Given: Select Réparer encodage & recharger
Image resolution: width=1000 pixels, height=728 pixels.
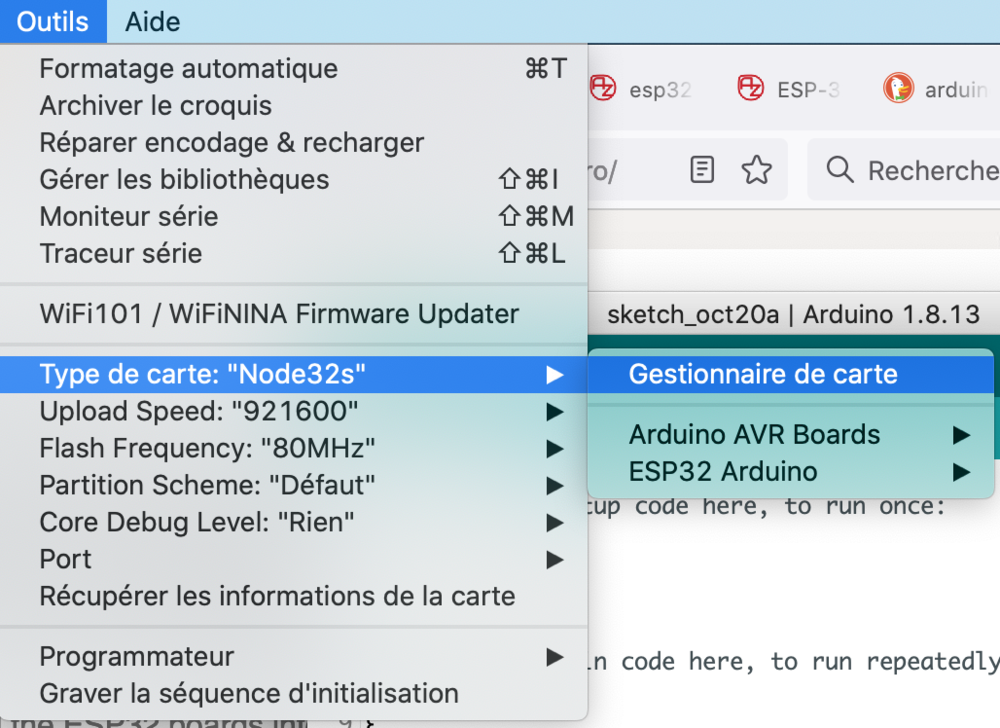Looking at the screenshot, I should (293, 143).
